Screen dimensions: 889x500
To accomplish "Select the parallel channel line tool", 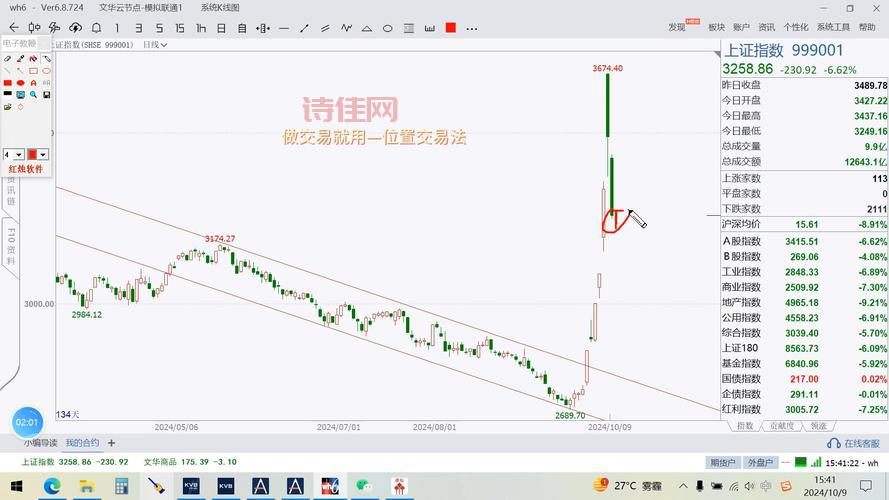I will [325, 28].
